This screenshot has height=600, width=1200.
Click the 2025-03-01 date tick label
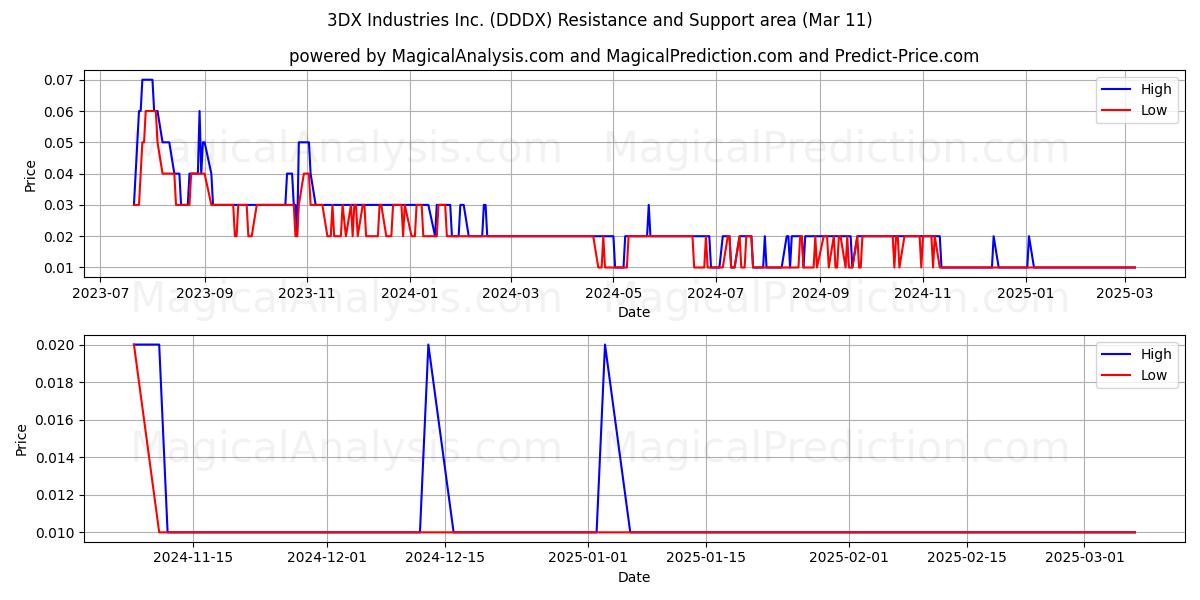click(1085, 558)
